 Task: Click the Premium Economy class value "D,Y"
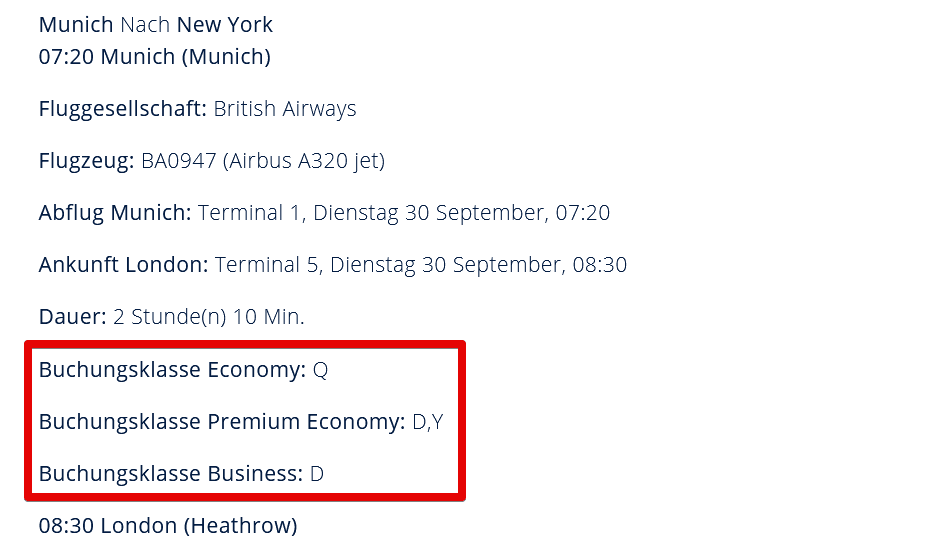coord(428,422)
